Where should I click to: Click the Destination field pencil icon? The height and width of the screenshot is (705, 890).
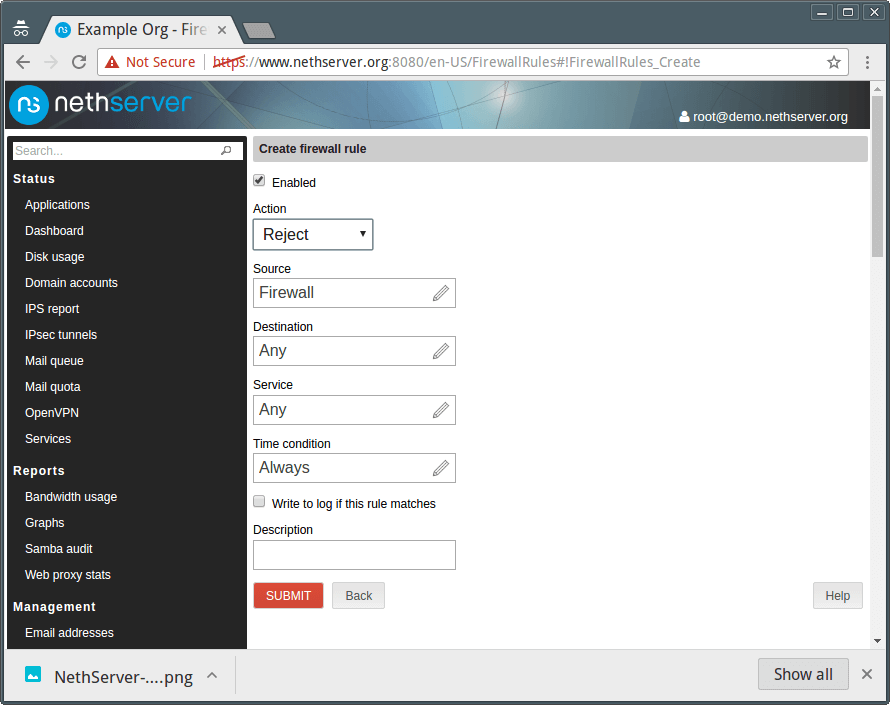[440, 351]
